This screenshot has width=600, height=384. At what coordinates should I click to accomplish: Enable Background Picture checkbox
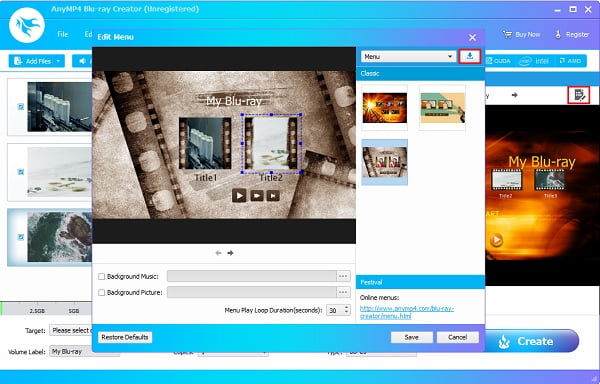click(x=101, y=292)
